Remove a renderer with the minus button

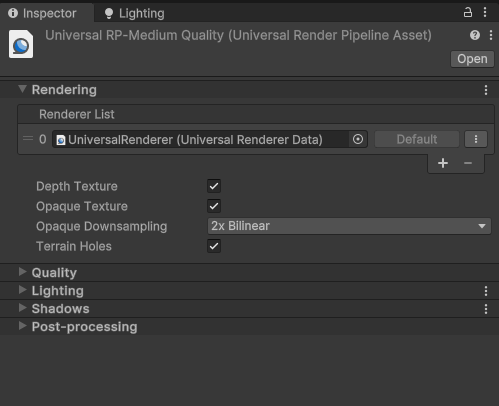pos(468,163)
